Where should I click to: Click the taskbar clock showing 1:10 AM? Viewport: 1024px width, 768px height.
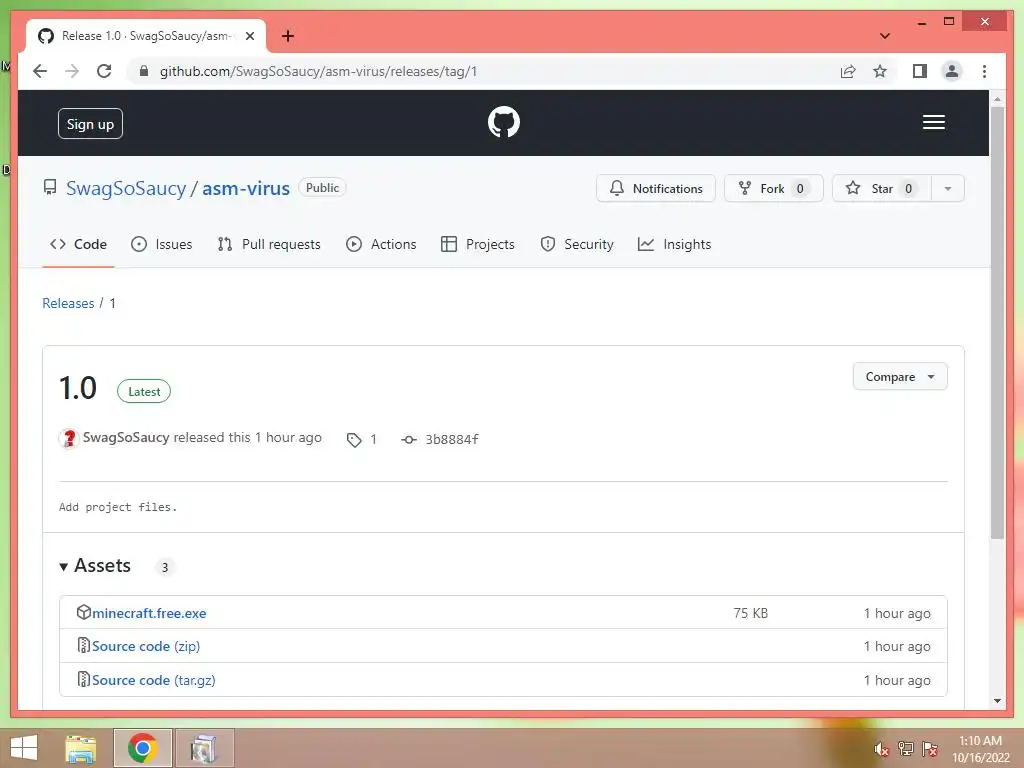(x=980, y=748)
